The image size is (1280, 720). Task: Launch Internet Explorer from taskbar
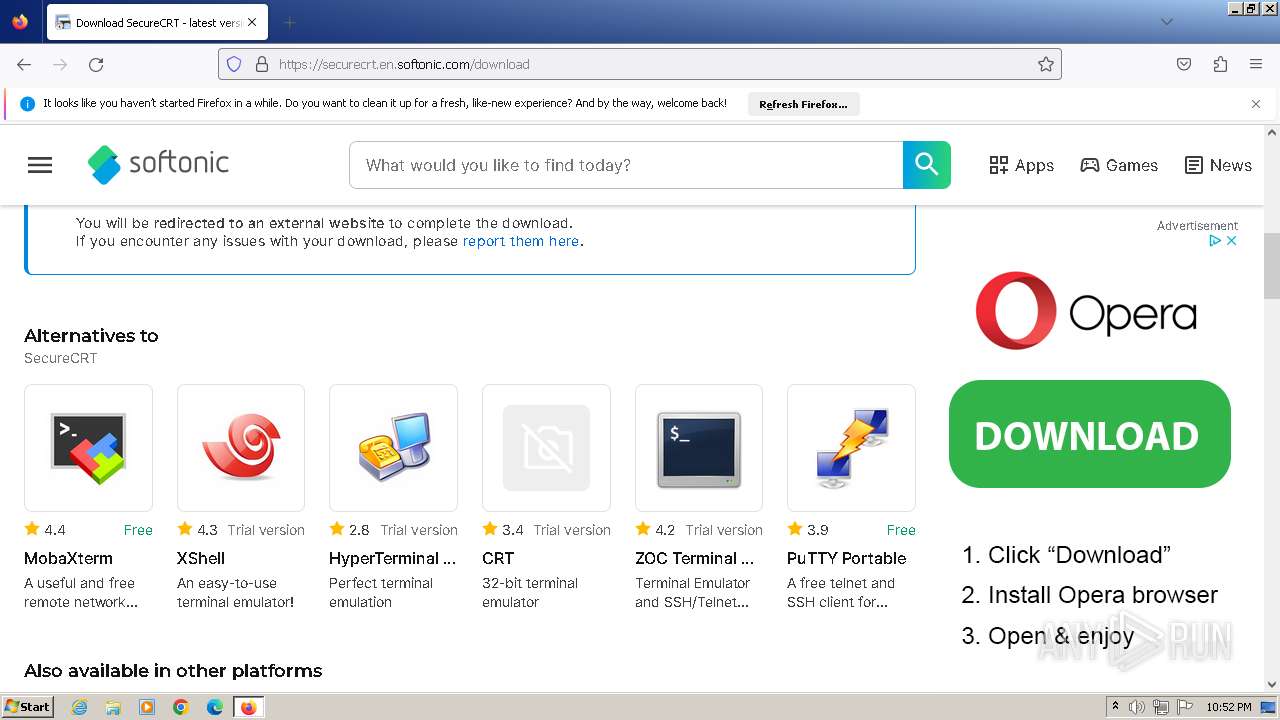pos(79,707)
